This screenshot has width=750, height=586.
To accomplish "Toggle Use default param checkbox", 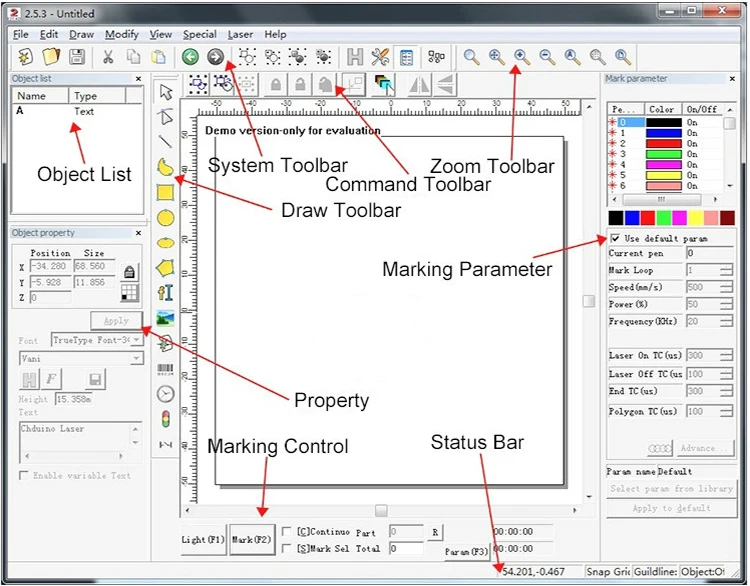I will tap(616, 238).
